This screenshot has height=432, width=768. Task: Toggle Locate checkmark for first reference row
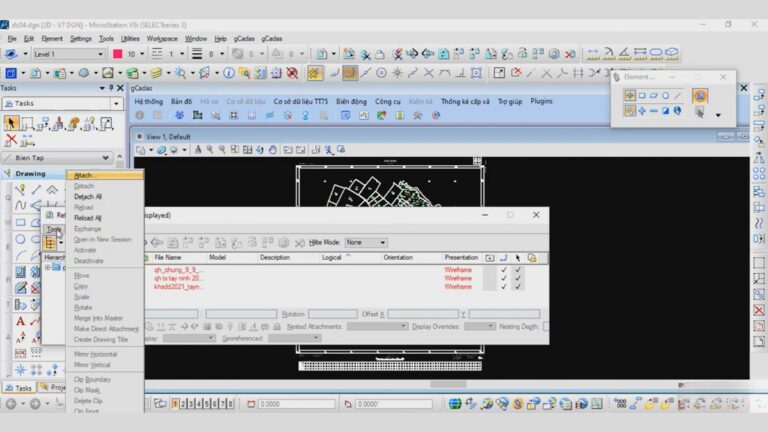[518, 270]
